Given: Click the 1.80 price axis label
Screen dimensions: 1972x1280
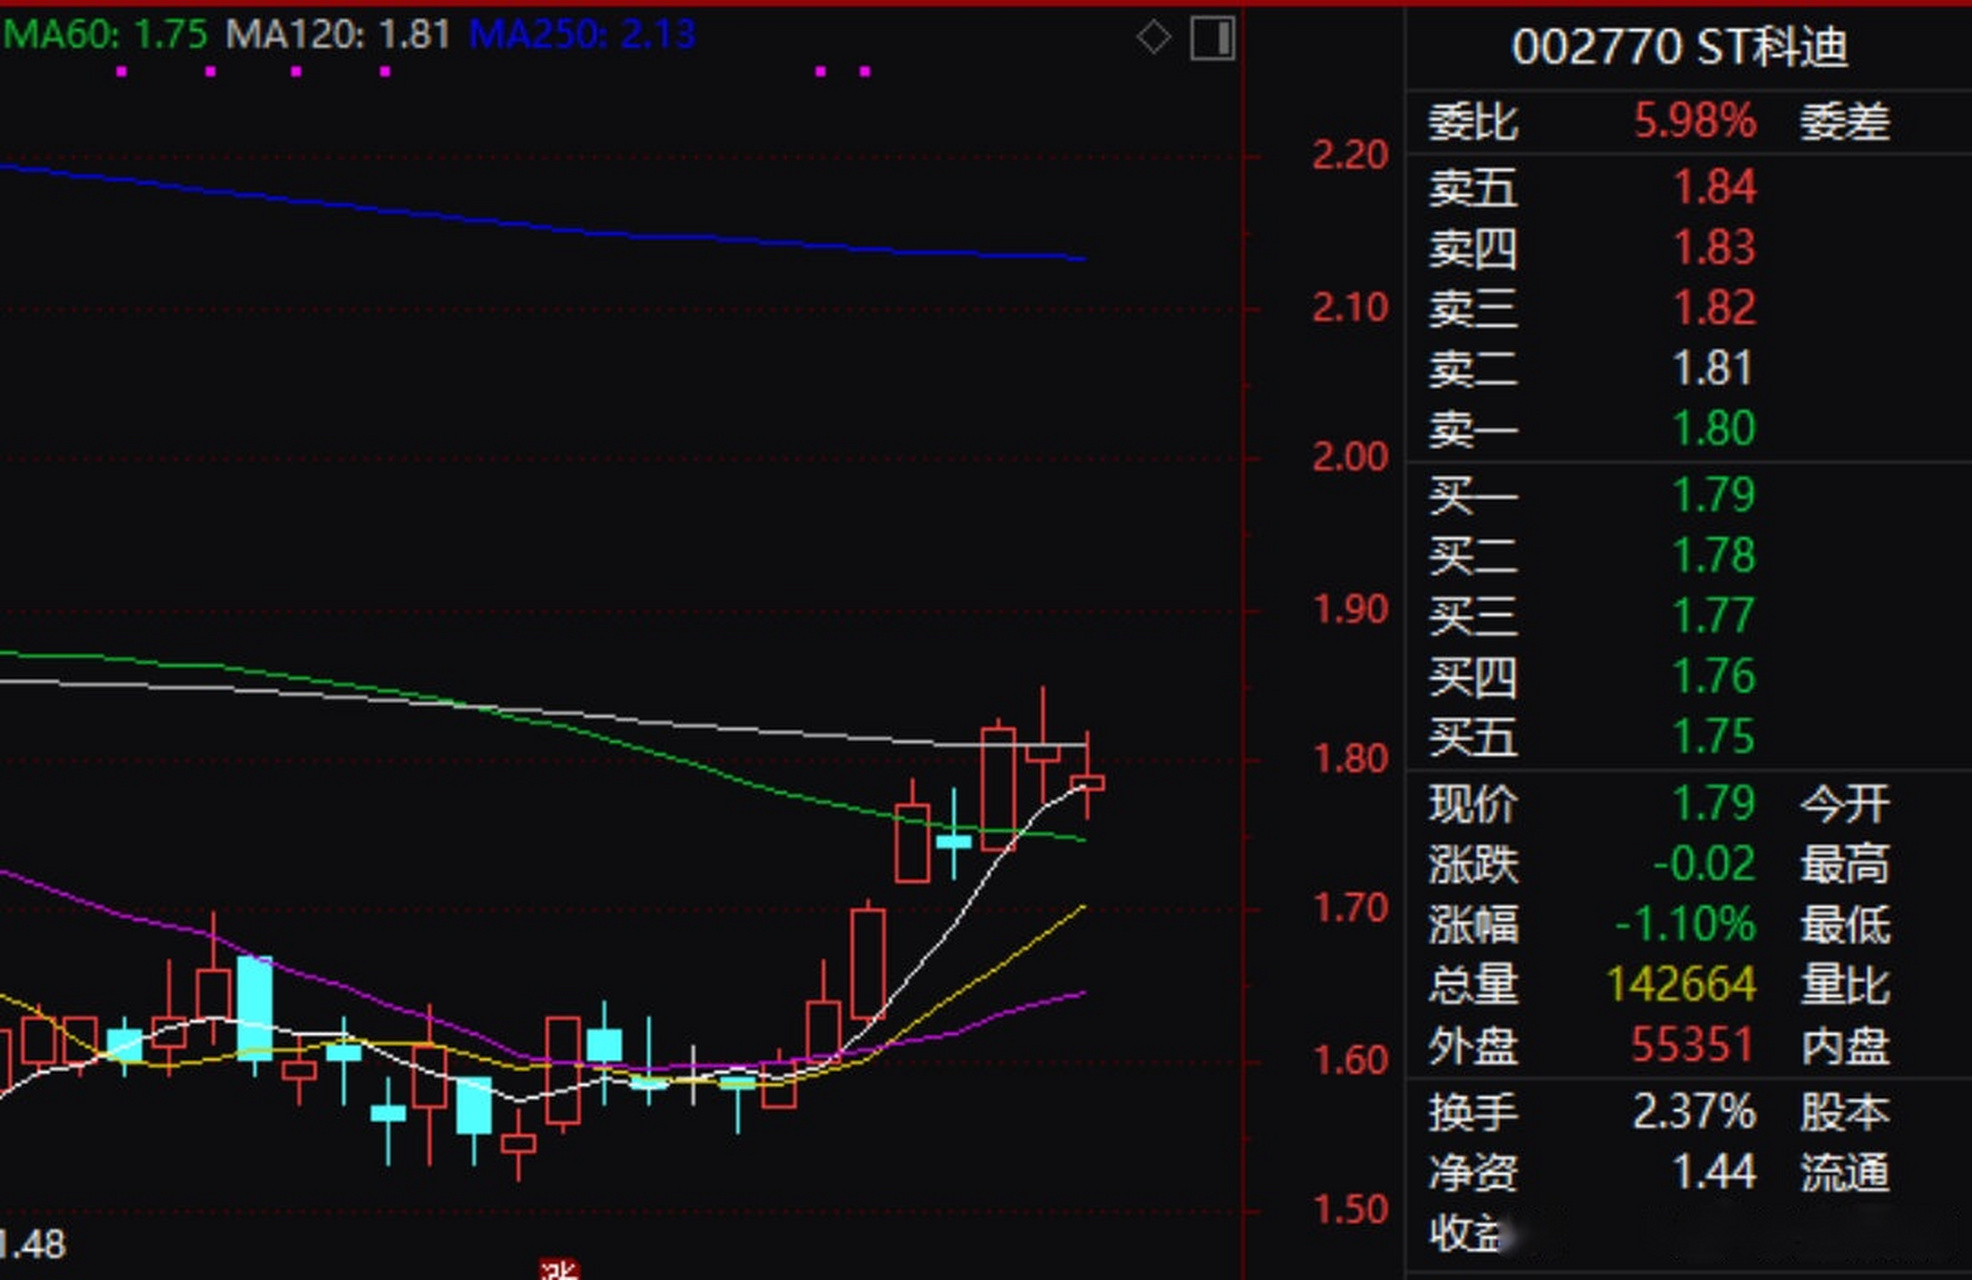Looking at the screenshot, I should click(x=1350, y=759).
